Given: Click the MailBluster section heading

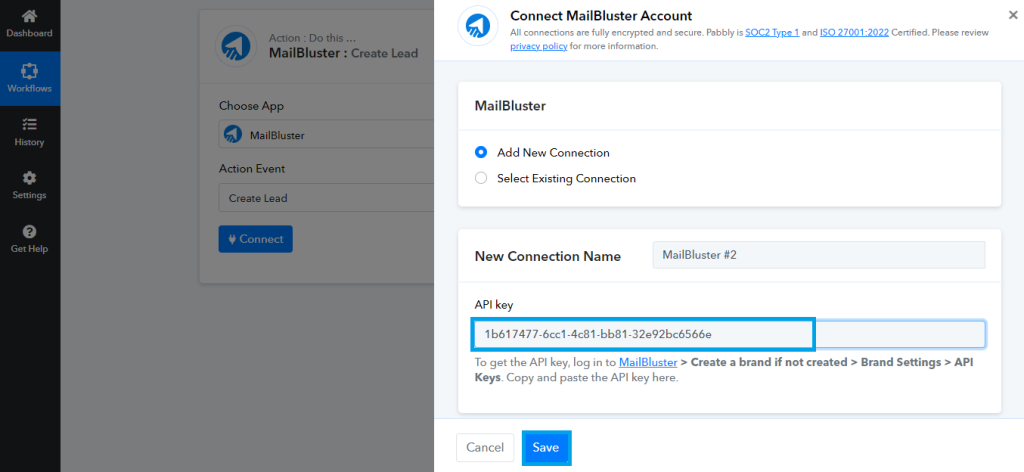Looking at the screenshot, I should 510,106.
